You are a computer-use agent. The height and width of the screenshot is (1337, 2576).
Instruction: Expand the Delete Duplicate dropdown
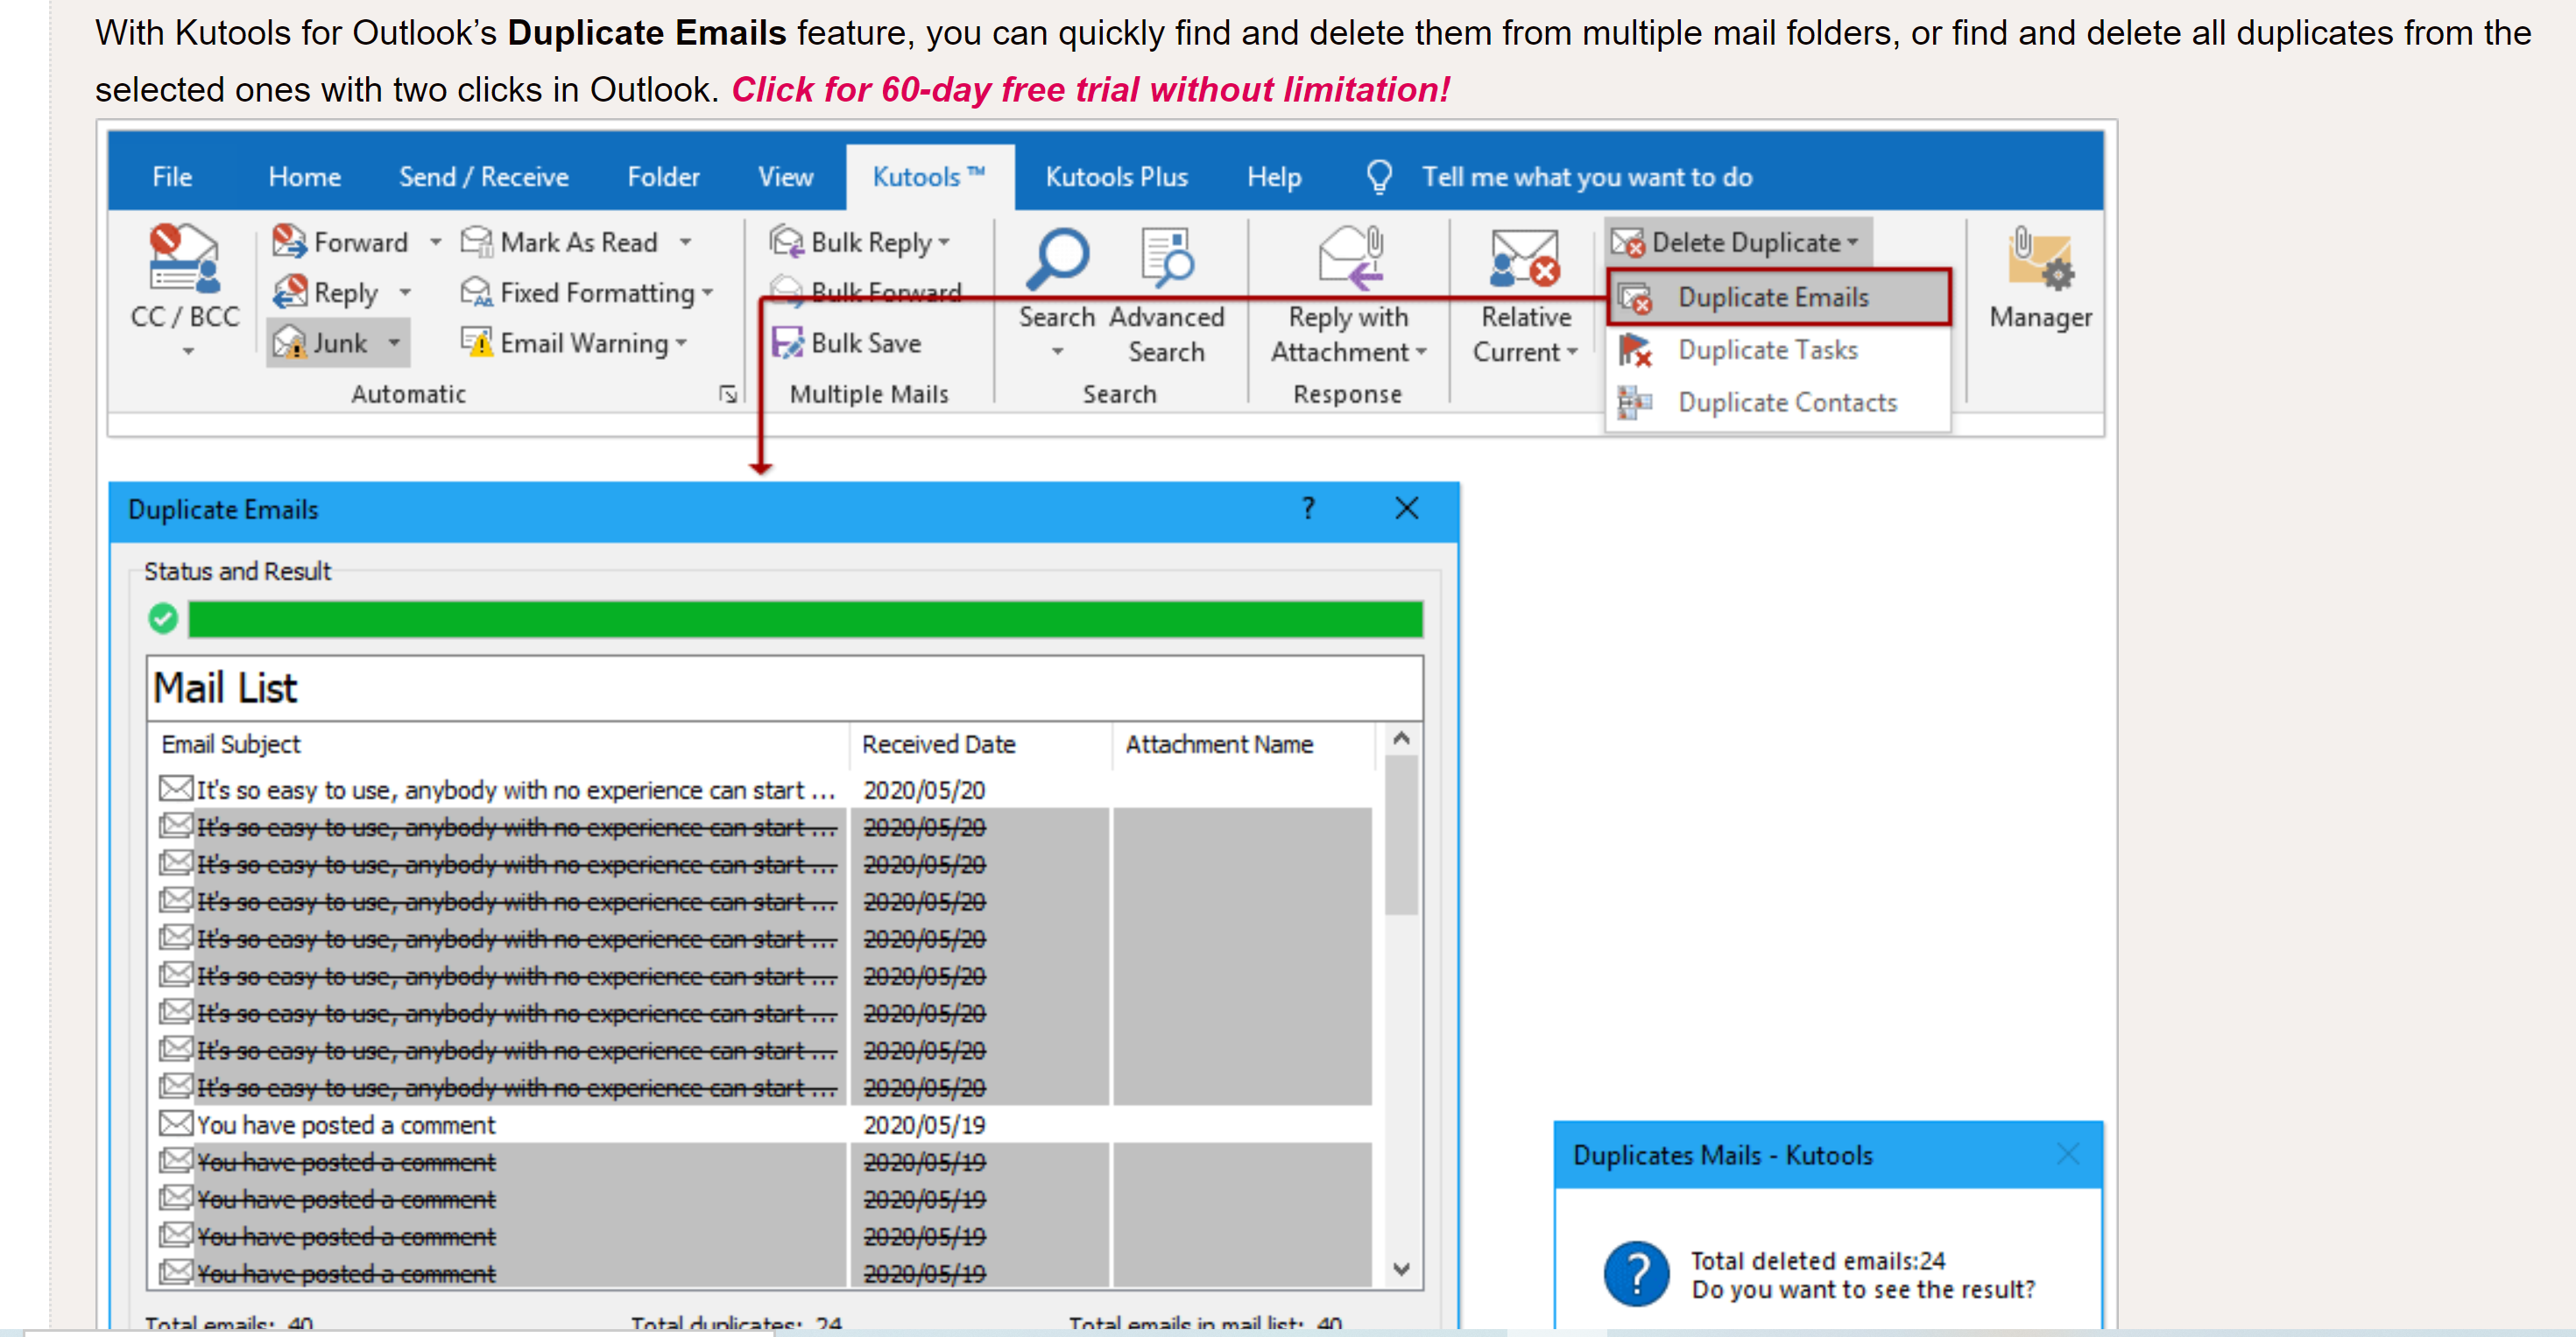pyautogui.click(x=1852, y=242)
